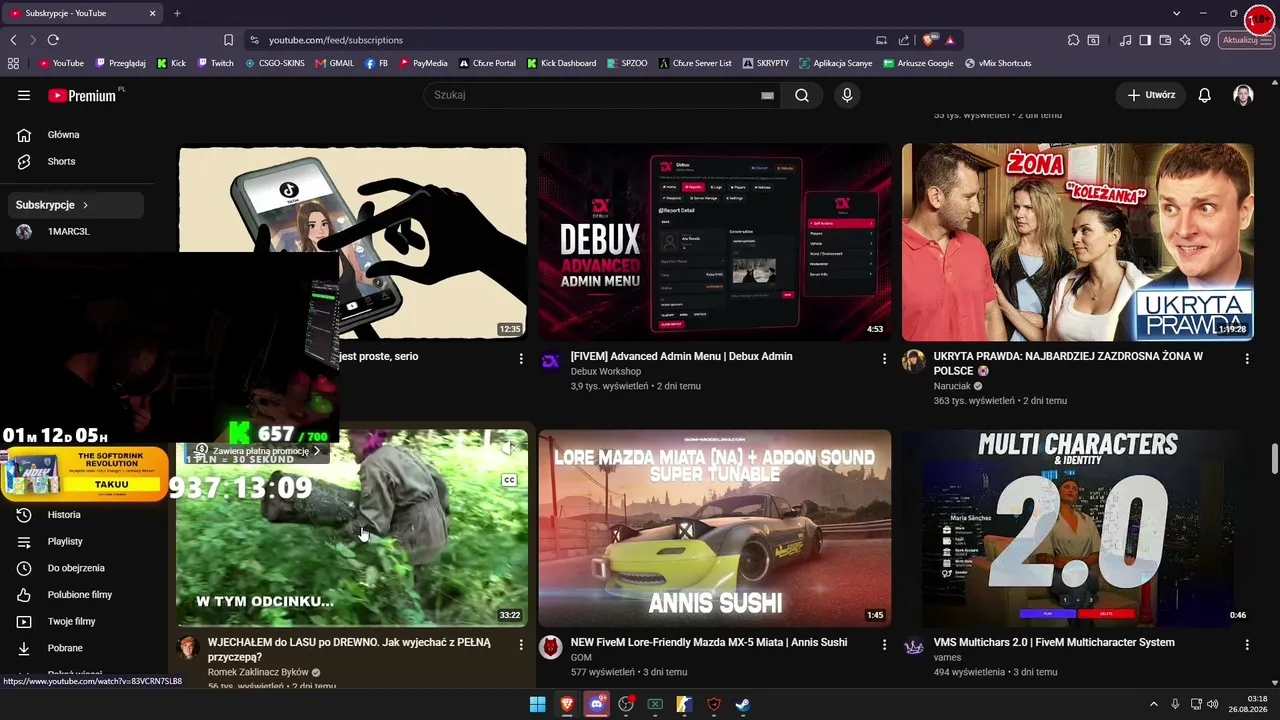
Task: Go back in the browser
Action: [x=13, y=40]
